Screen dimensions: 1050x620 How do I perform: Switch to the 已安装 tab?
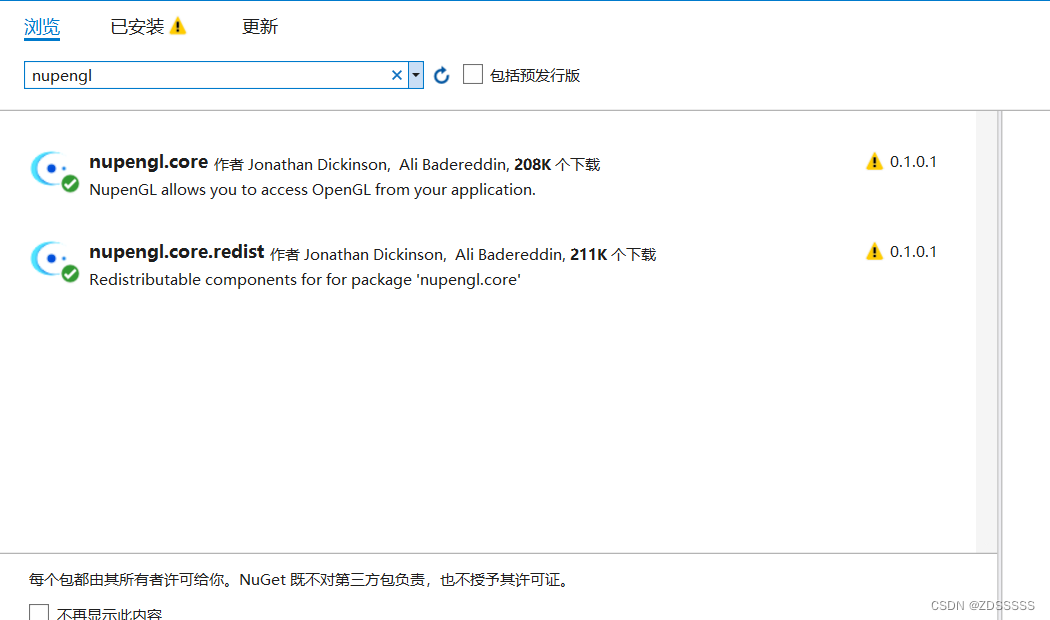tap(137, 25)
